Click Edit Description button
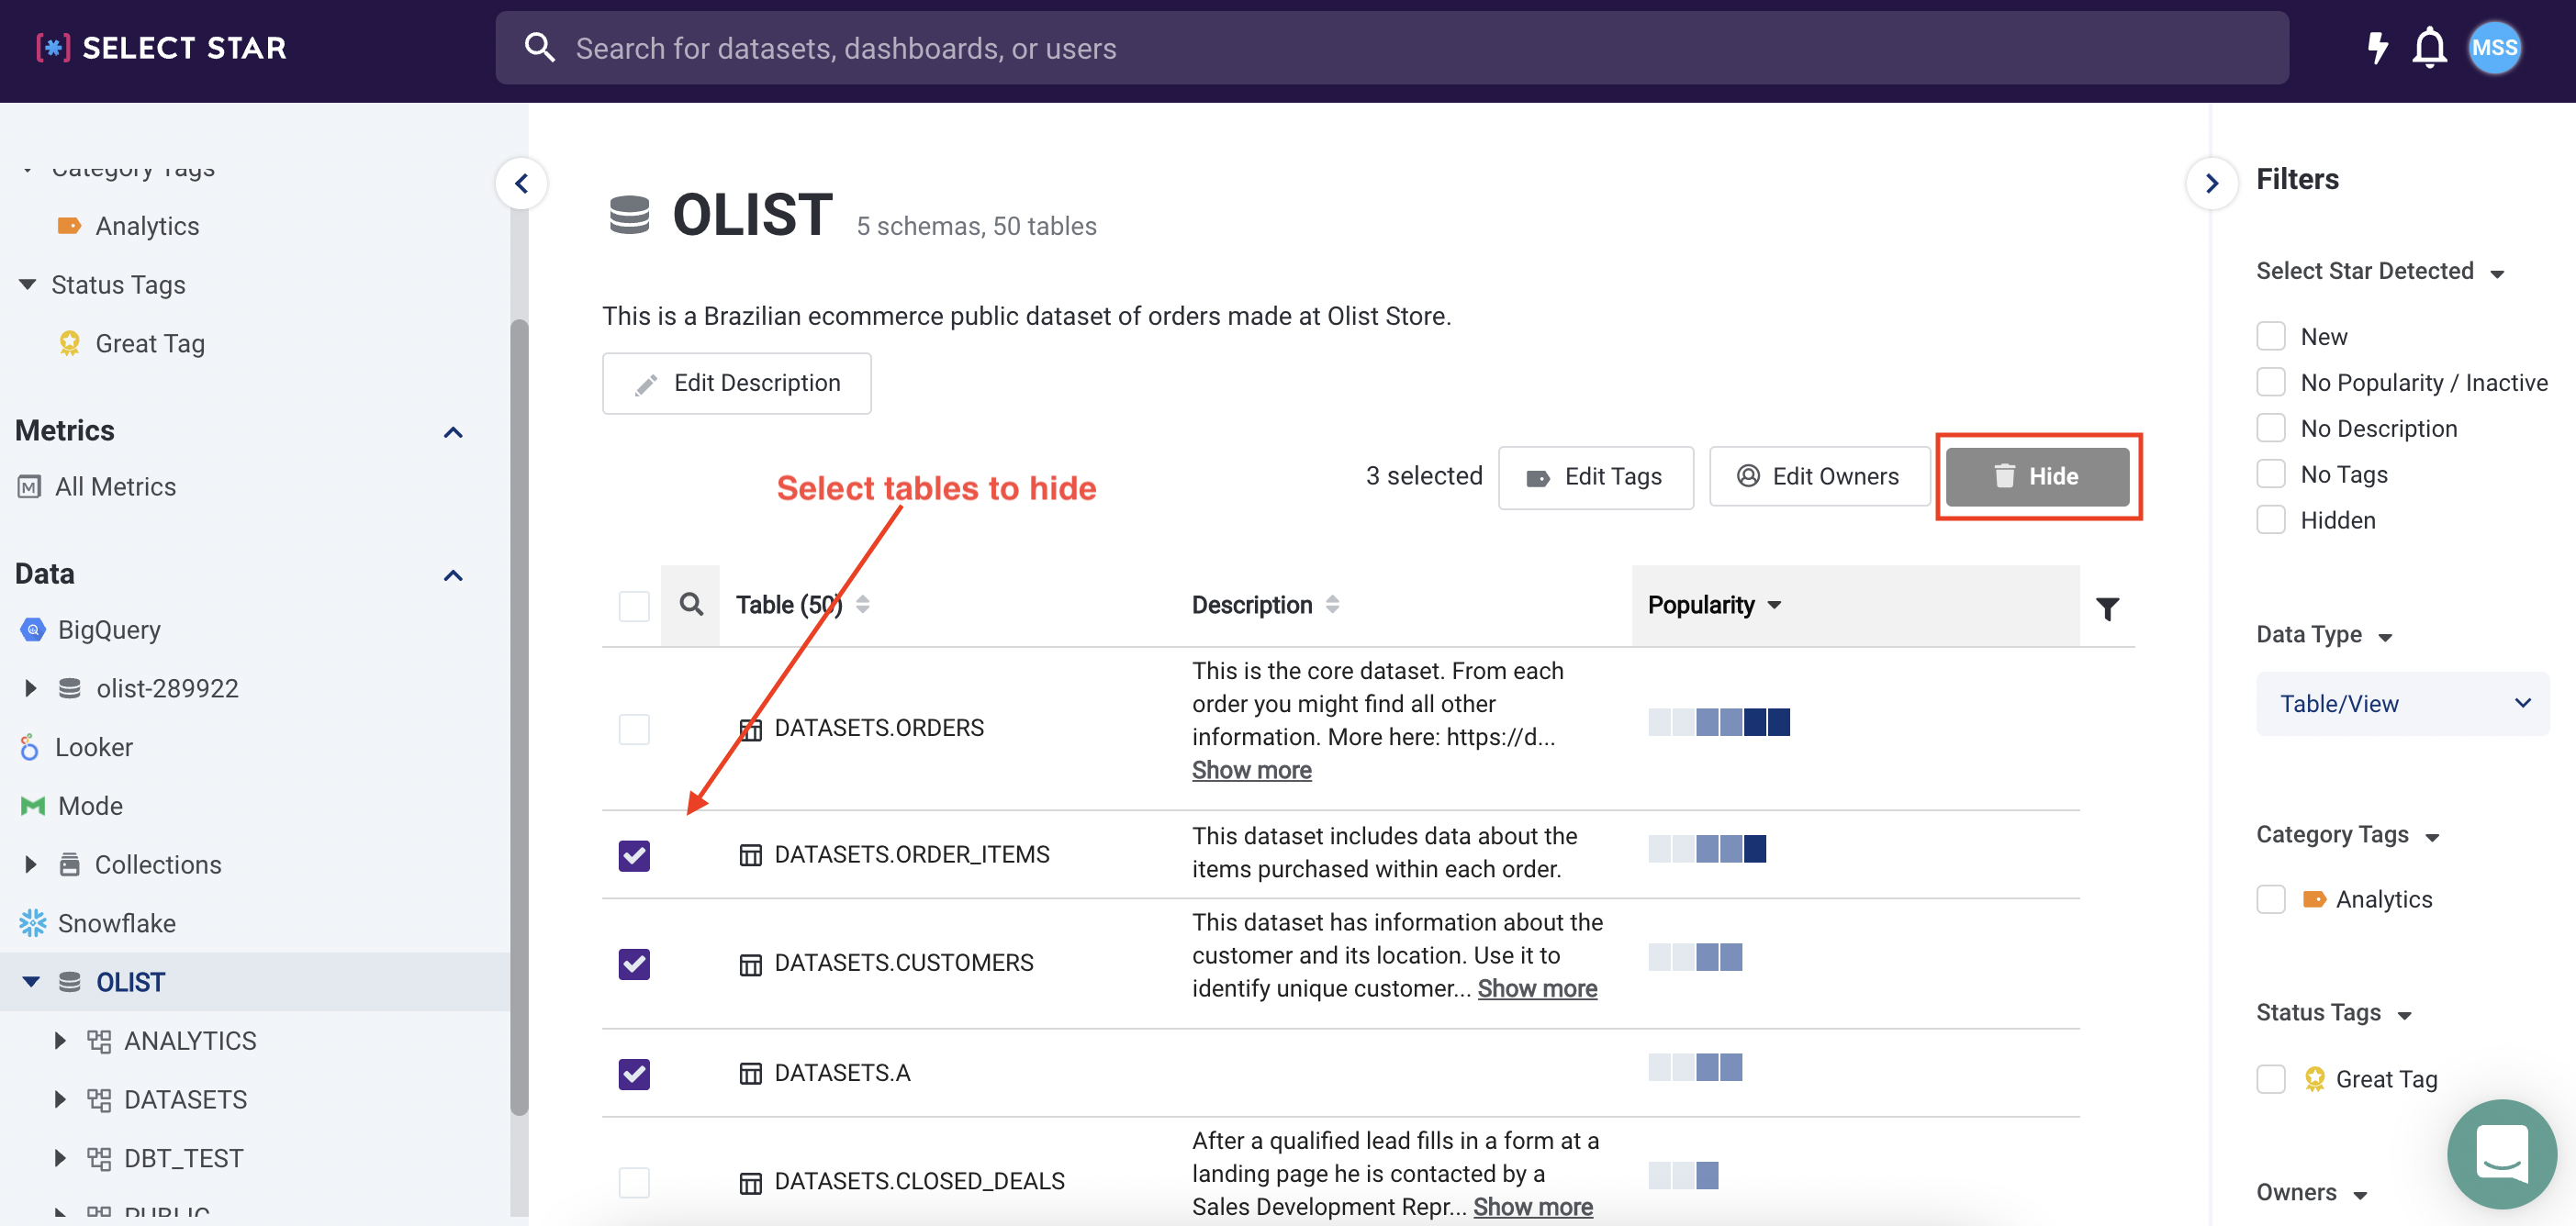 pyautogui.click(x=737, y=383)
